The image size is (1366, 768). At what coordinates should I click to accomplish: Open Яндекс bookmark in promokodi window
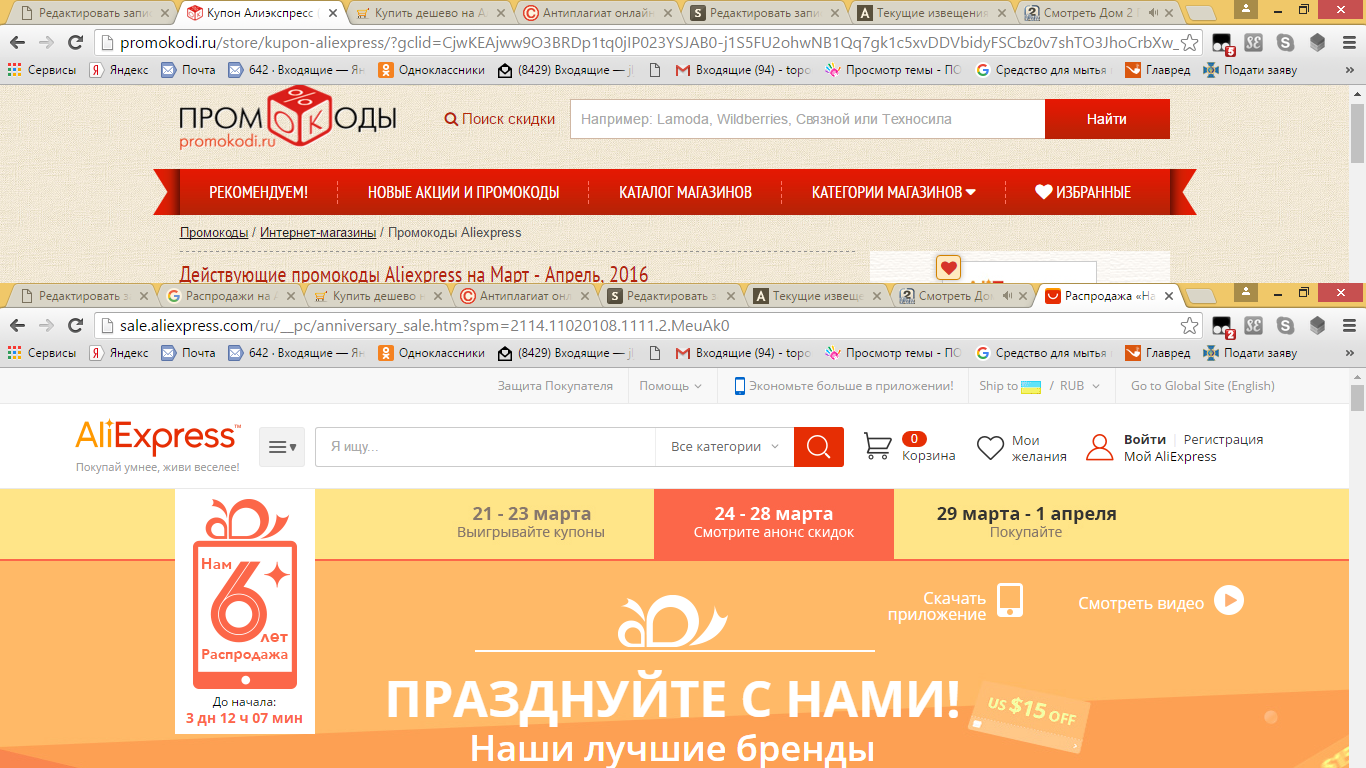click(119, 70)
